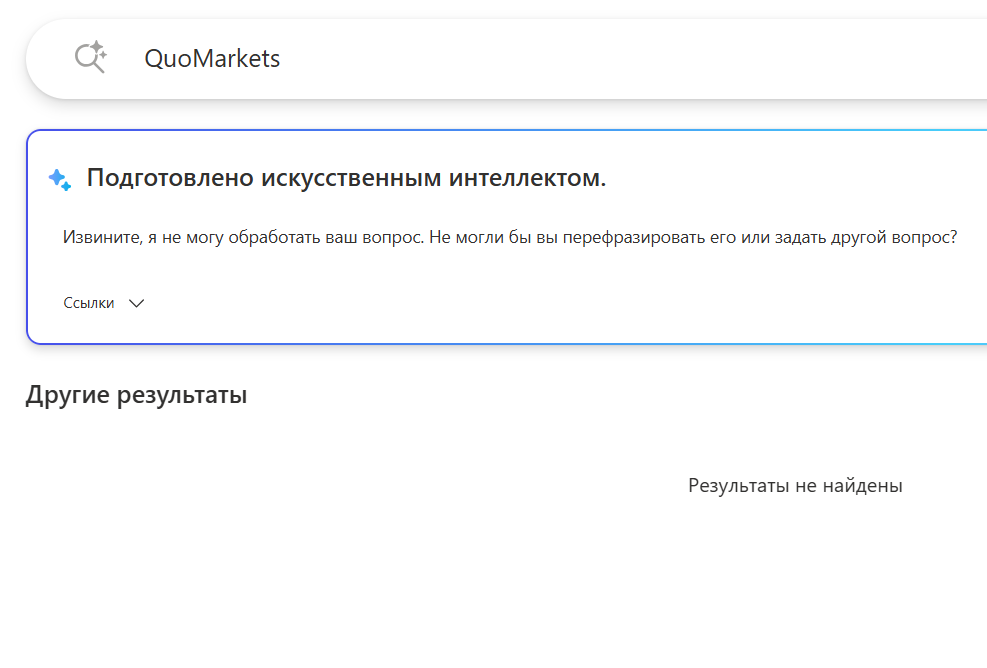The height and width of the screenshot is (668, 987).
Task: Select the QuoMarkets query text
Action: pyautogui.click(x=212, y=58)
